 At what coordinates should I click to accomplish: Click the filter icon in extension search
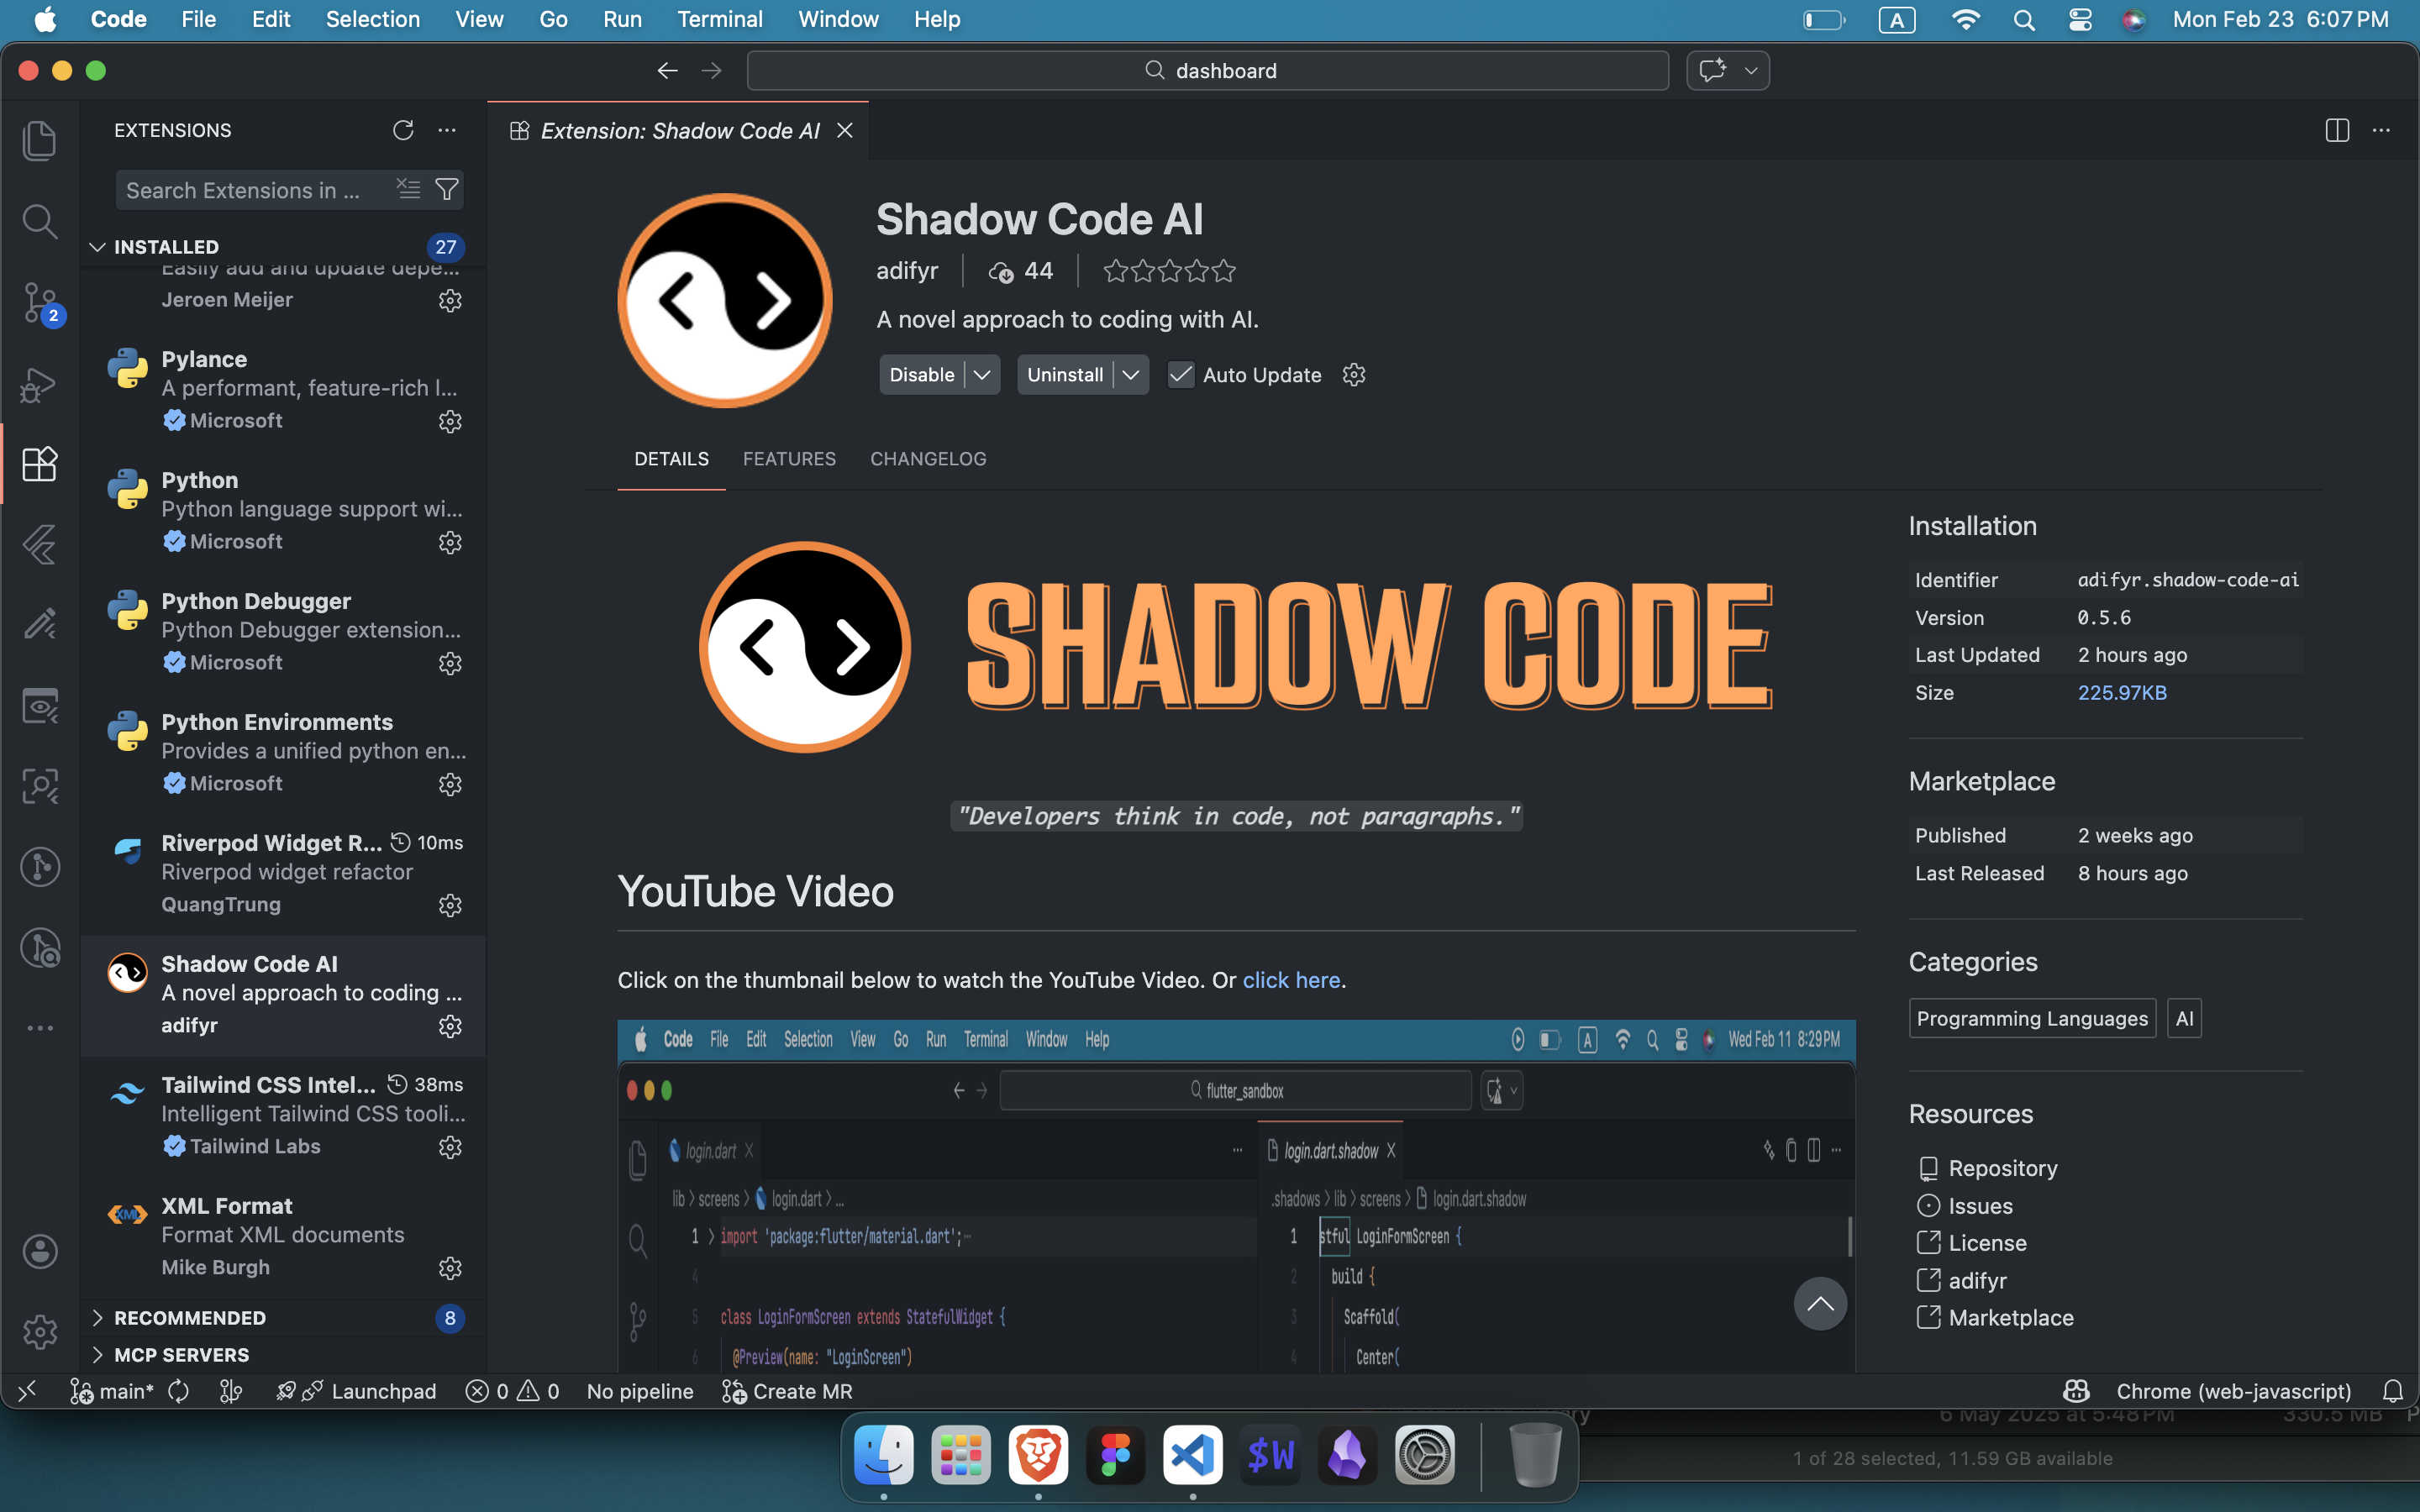tap(447, 189)
